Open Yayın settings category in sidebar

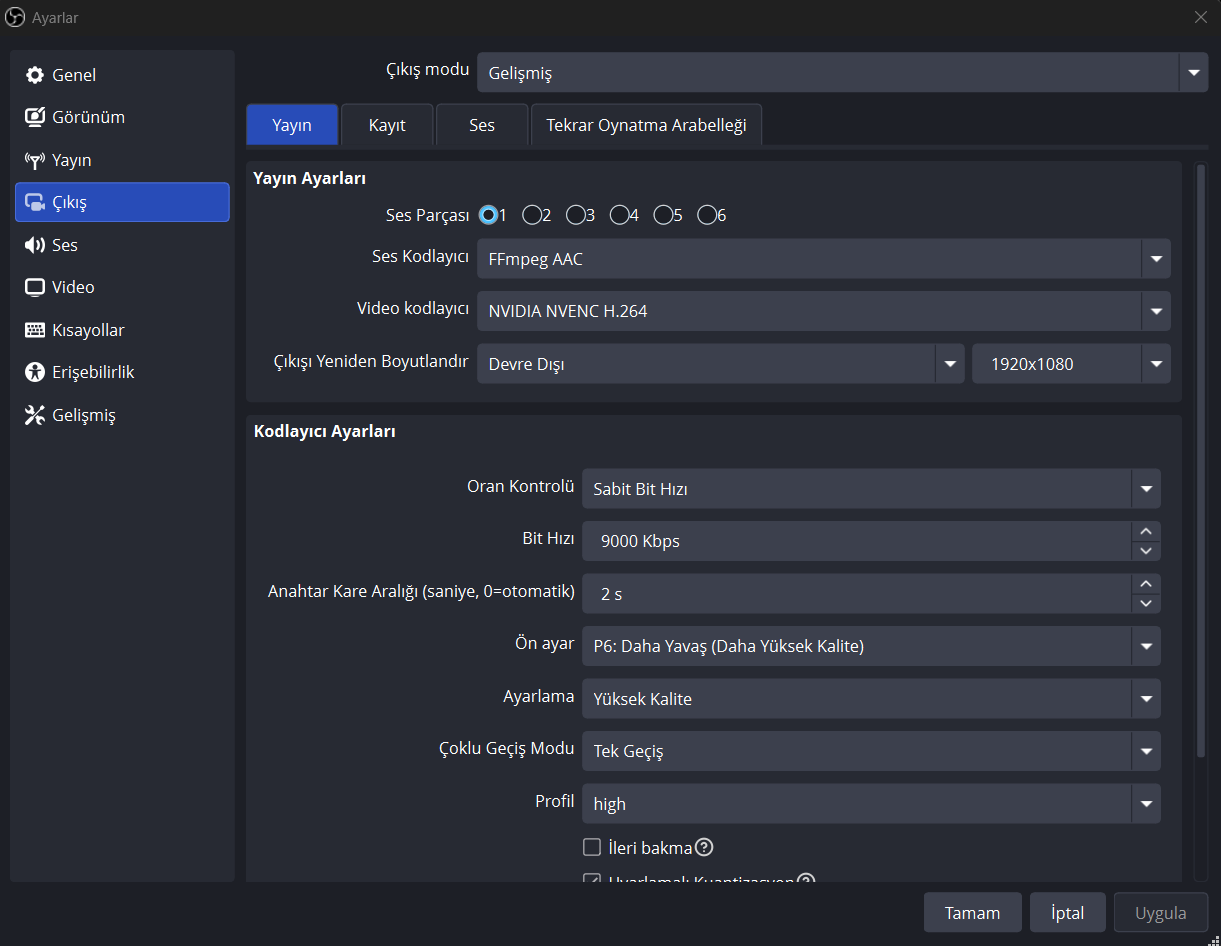pos(122,160)
